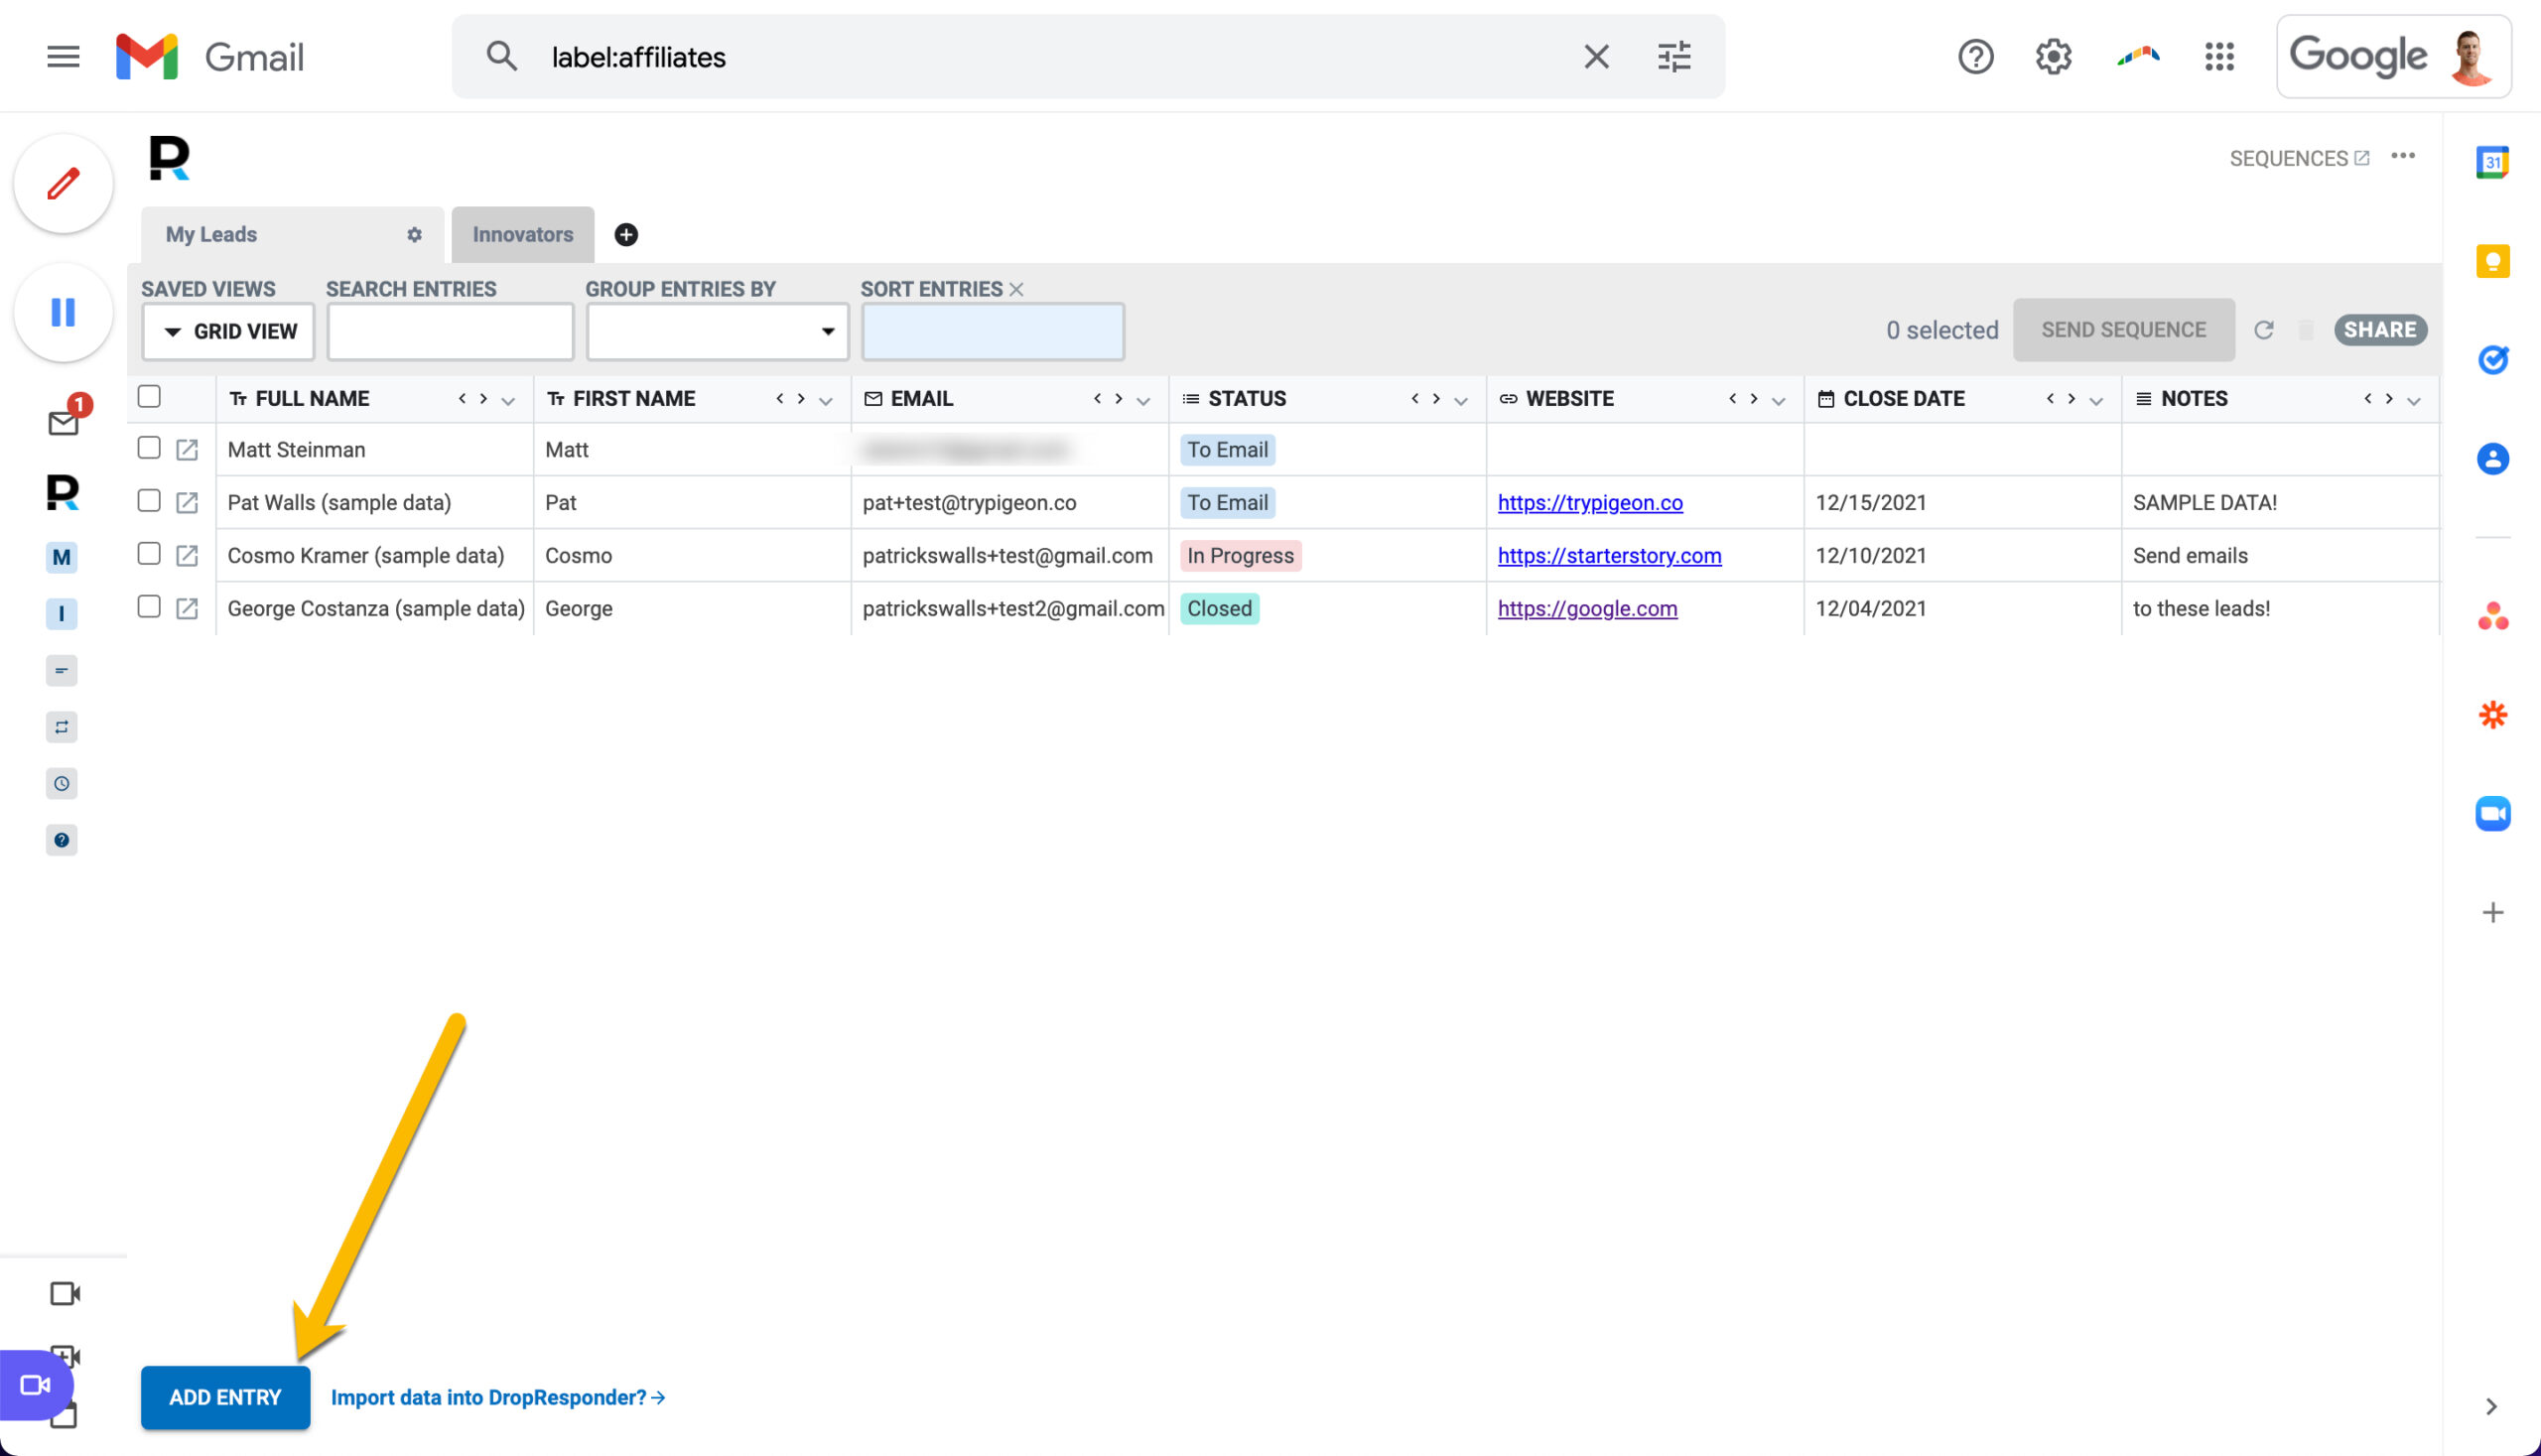The image size is (2541, 1456).
Task: Show search options filter icon
Action: 1674,57
